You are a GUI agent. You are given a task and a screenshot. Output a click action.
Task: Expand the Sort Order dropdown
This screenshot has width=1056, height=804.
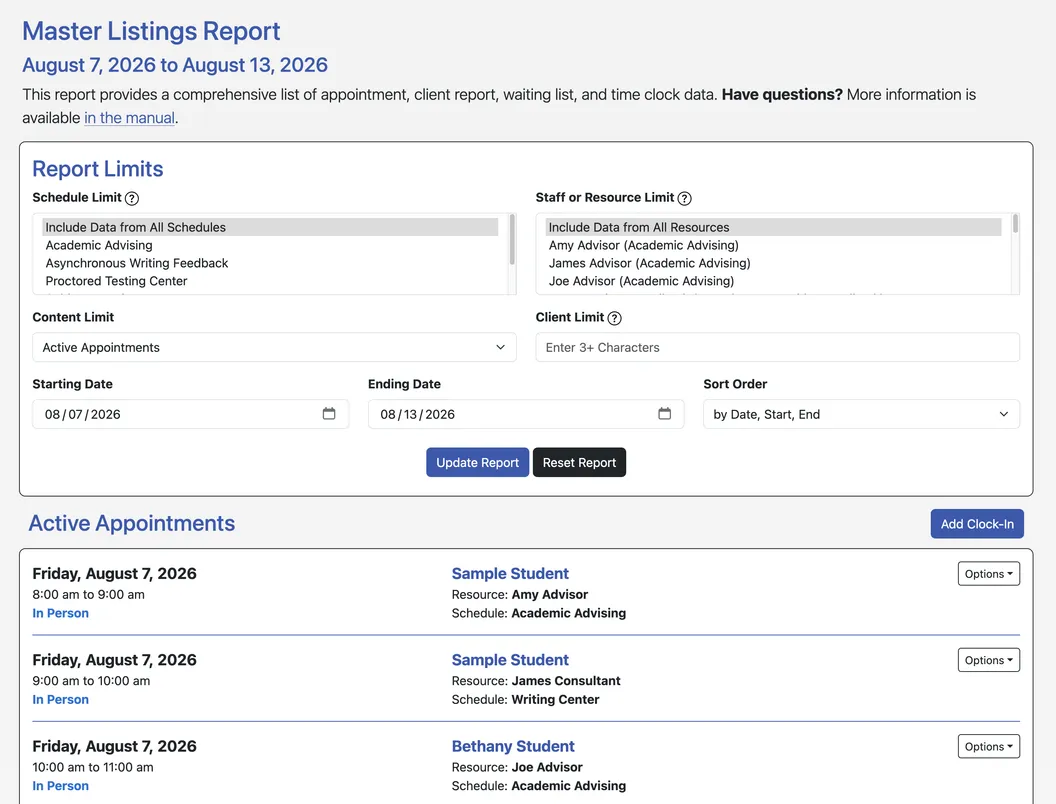(861, 414)
